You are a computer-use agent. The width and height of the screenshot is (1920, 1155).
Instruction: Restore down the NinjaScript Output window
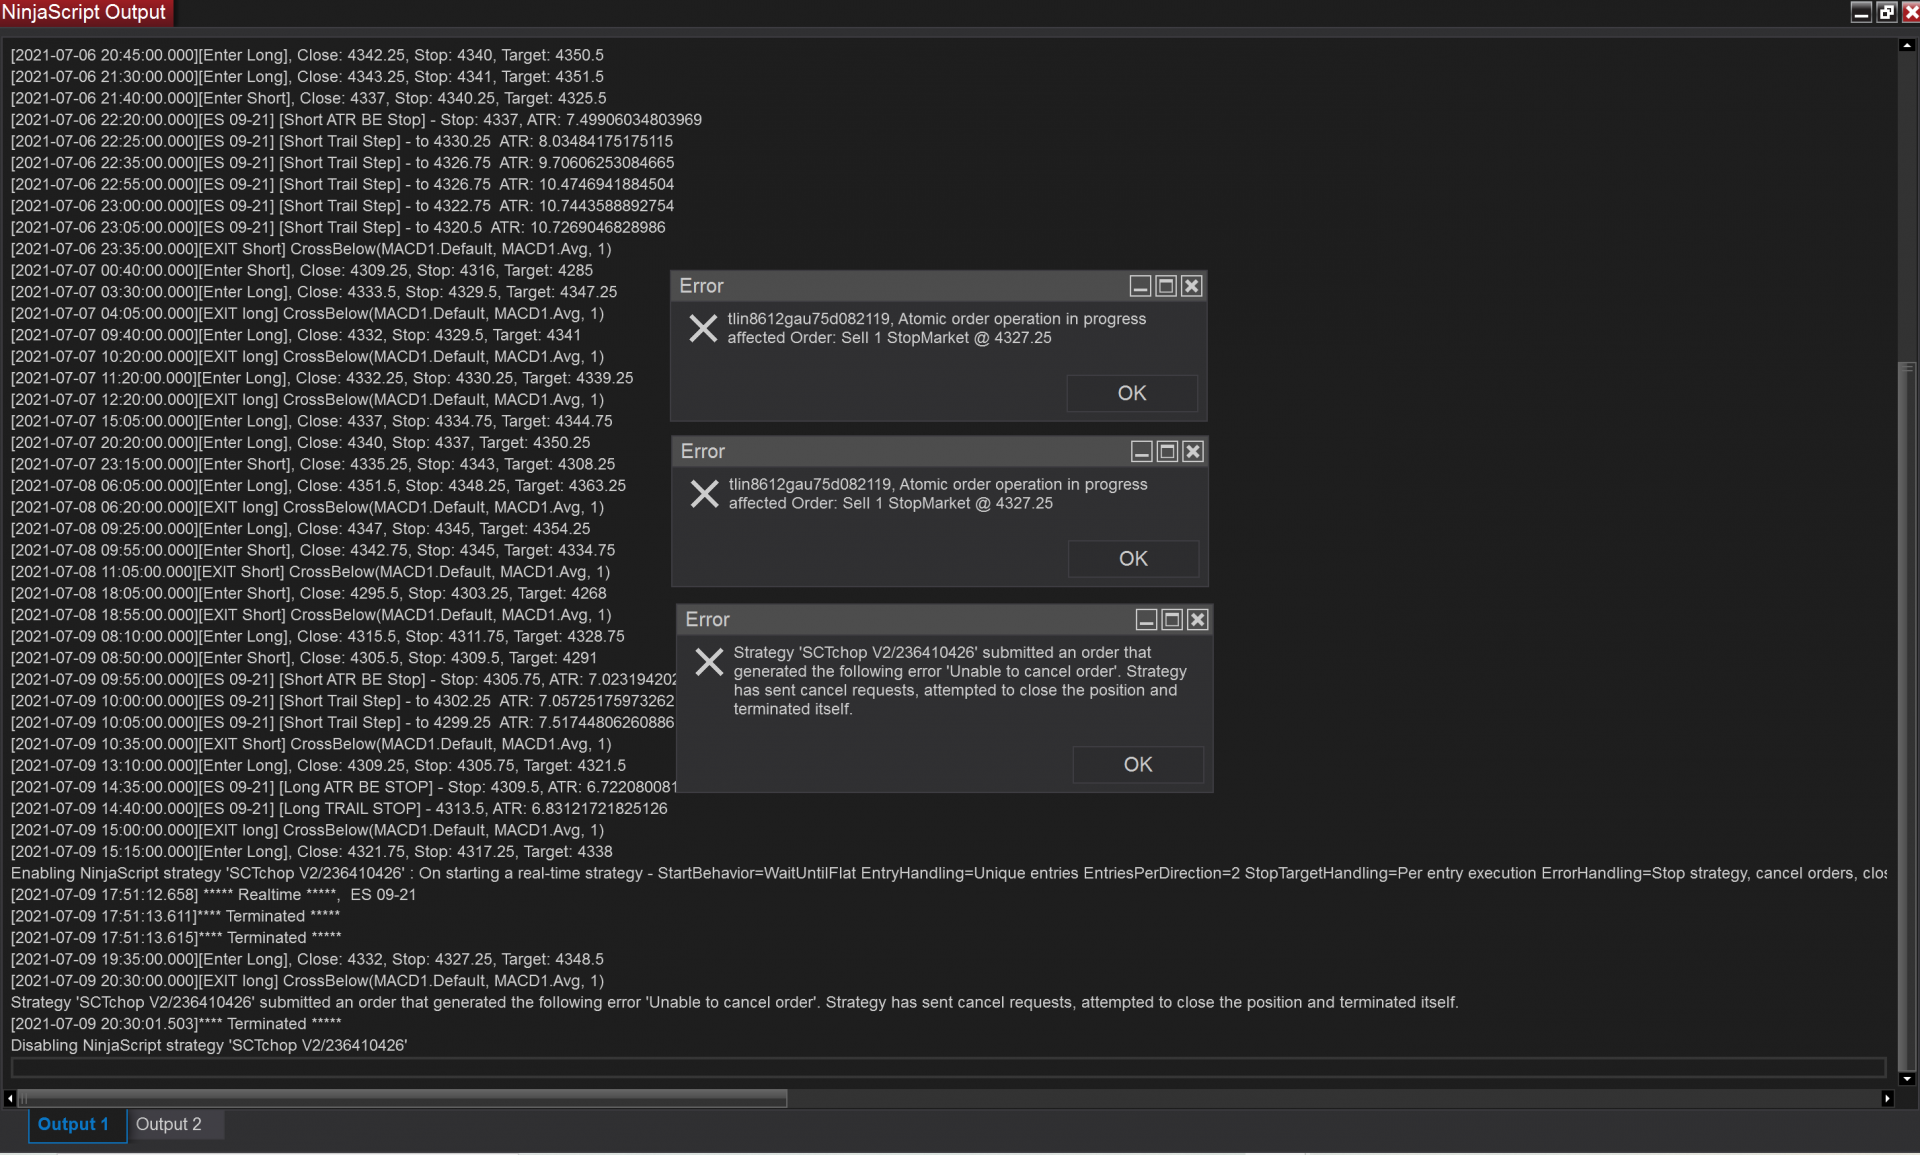tap(1886, 12)
